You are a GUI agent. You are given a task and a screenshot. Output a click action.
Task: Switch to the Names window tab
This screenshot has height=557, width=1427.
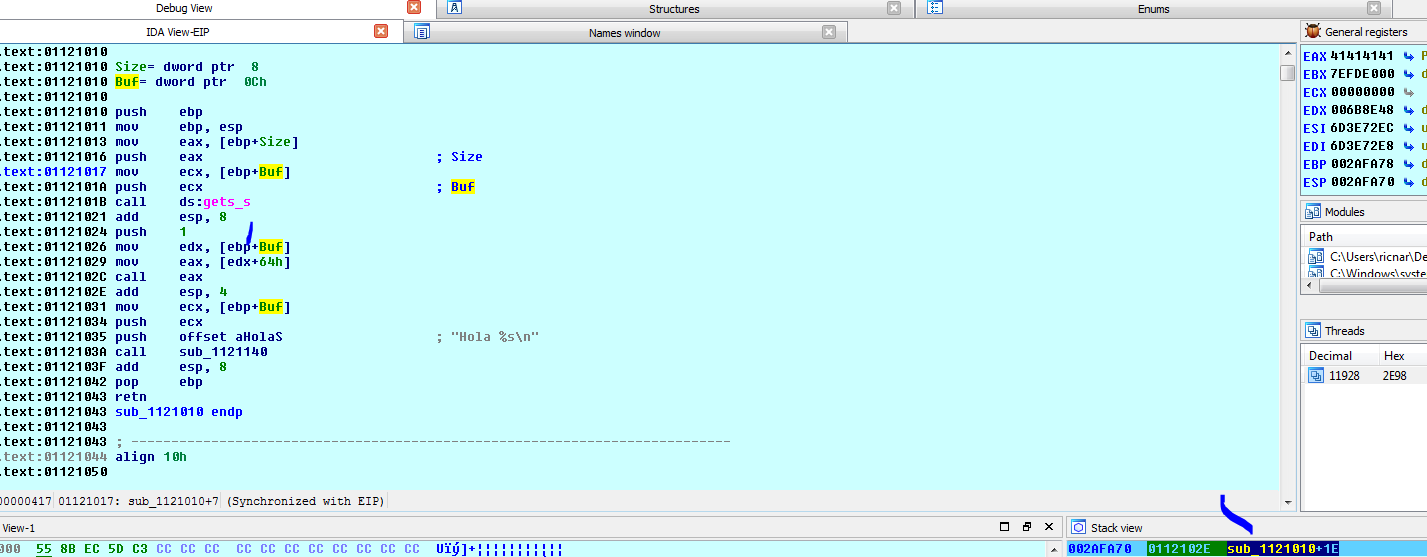pos(624,33)
